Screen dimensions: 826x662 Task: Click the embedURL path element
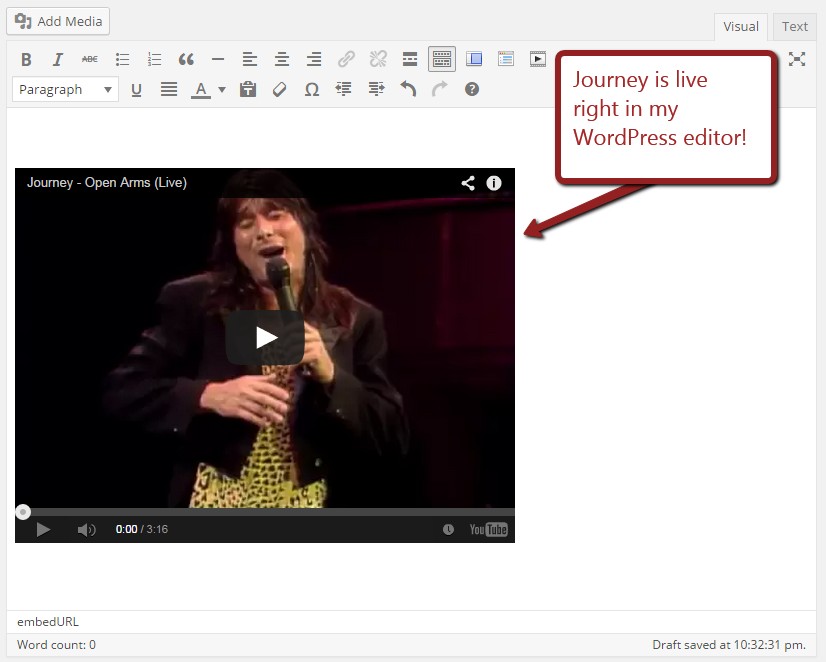click(x=48, y=622)
